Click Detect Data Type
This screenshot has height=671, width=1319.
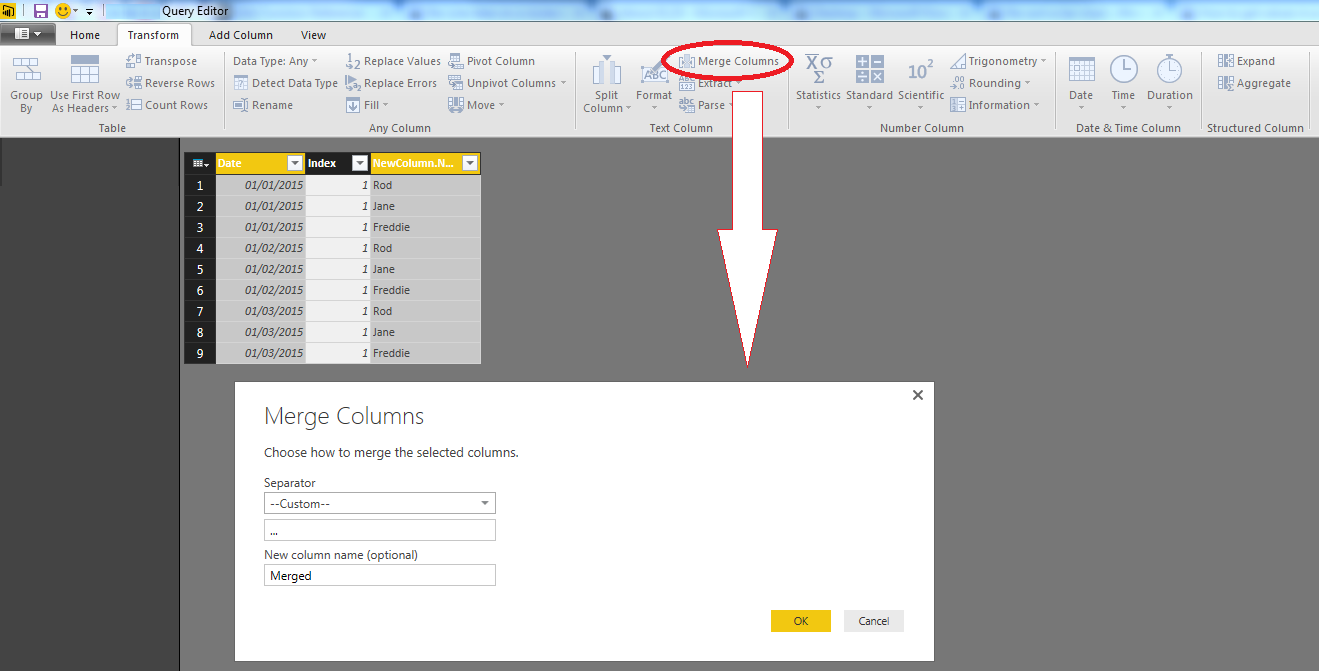click(286, 83)
